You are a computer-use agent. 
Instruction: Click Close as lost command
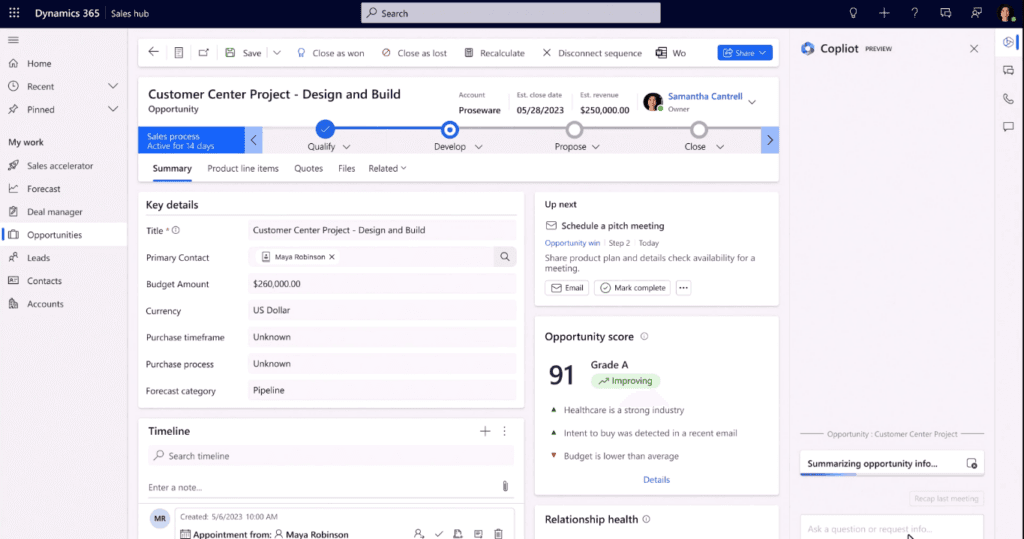[415, 53]
